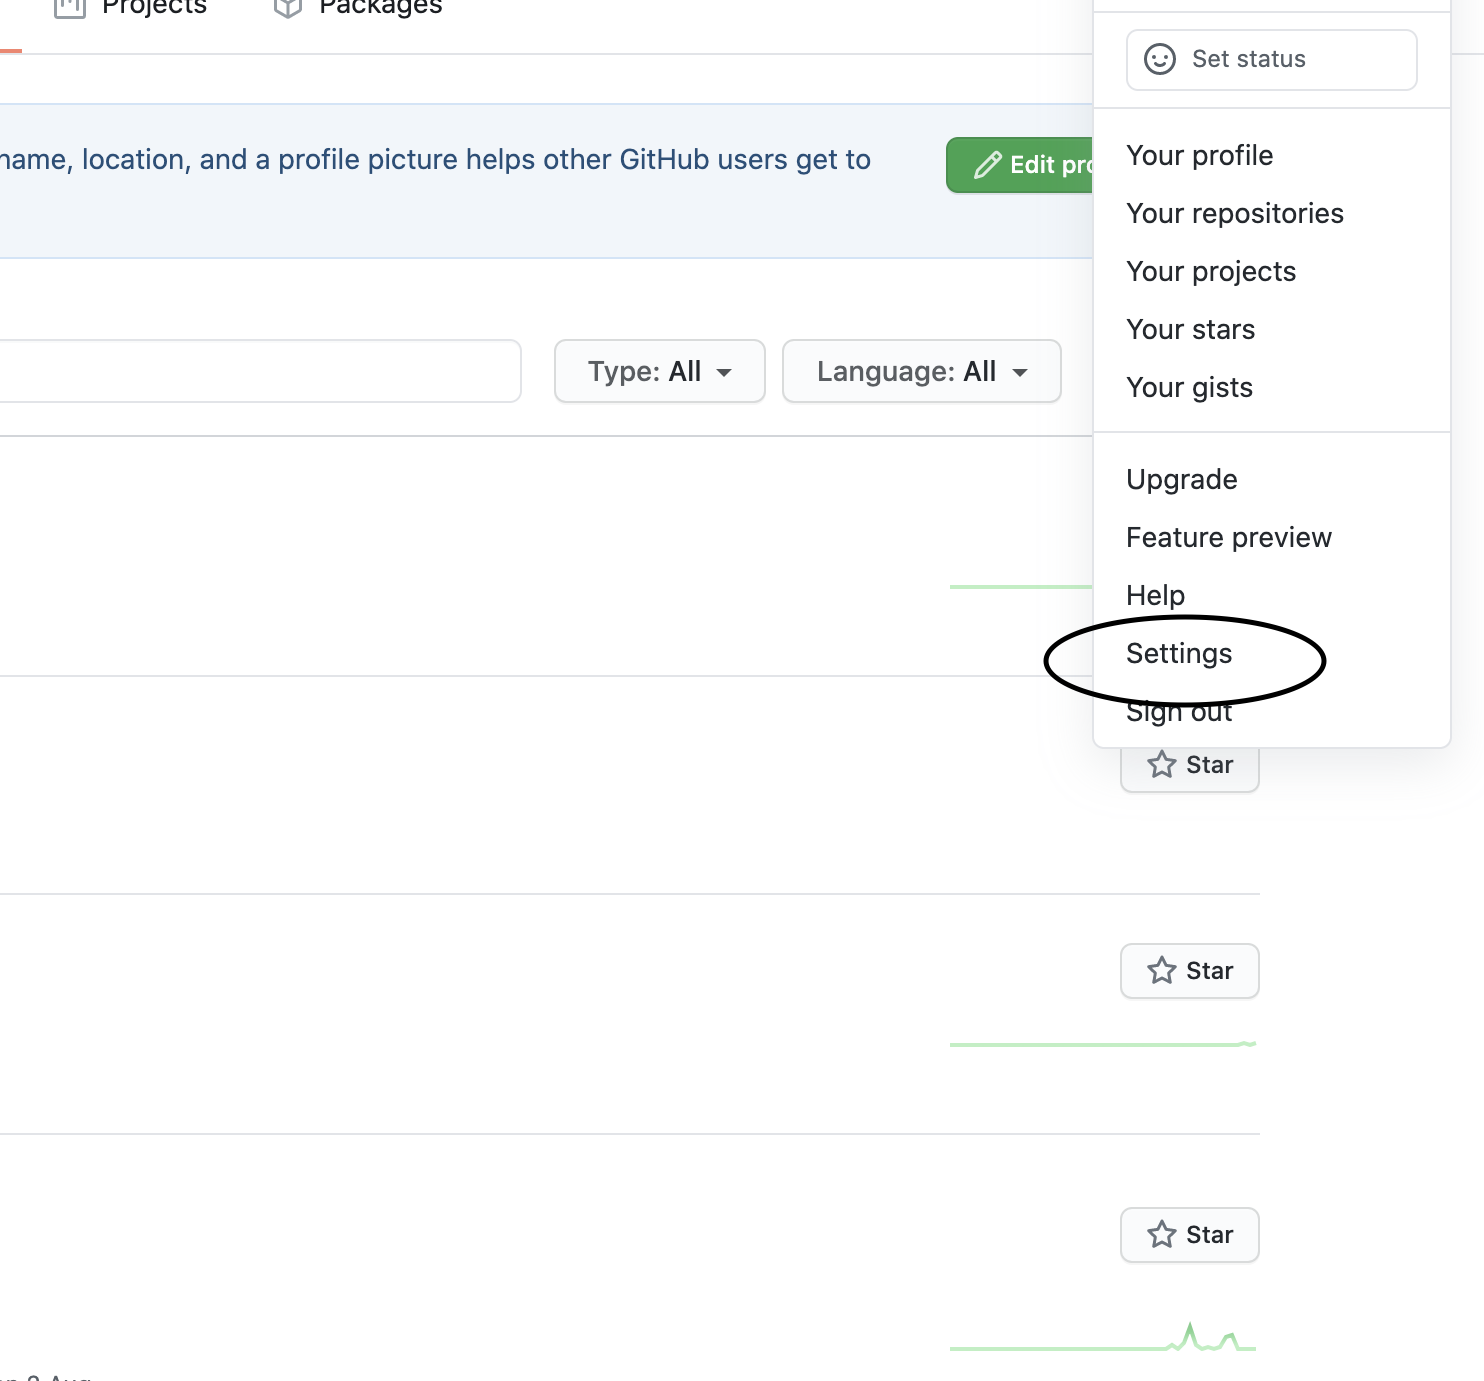Click the star icon on the middle repository
Image resolution: width=1484 pixels, height=1381 pixels.
click(x=1161, y=971)
